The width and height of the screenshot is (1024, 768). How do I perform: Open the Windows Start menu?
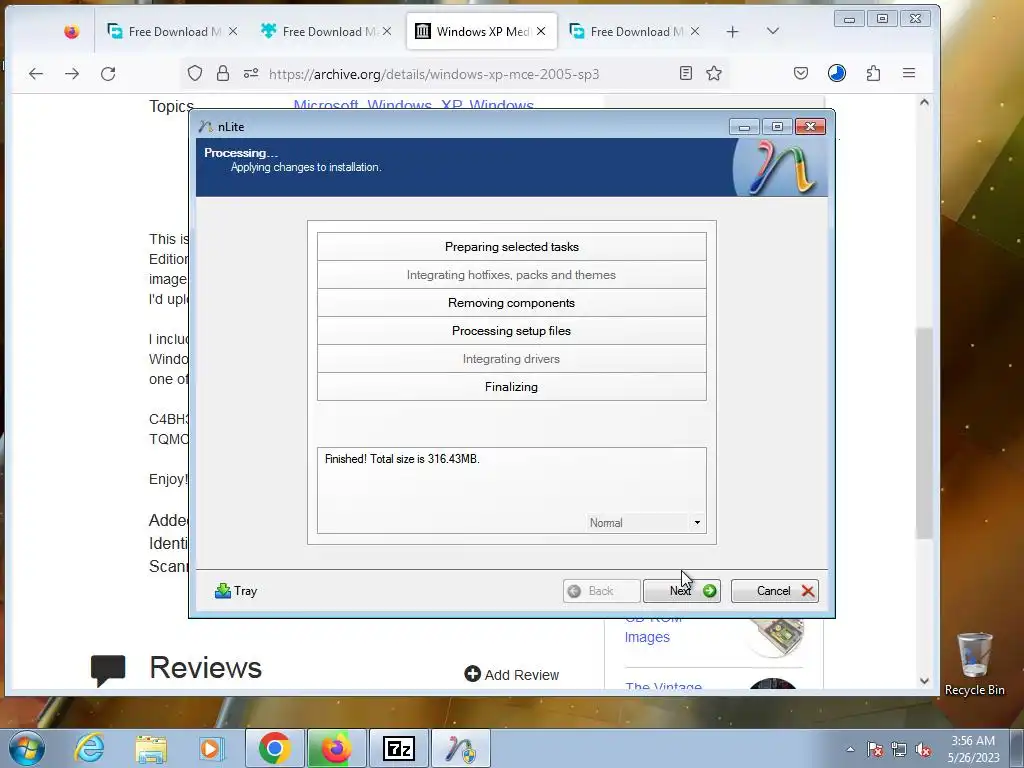pos(26,748)
